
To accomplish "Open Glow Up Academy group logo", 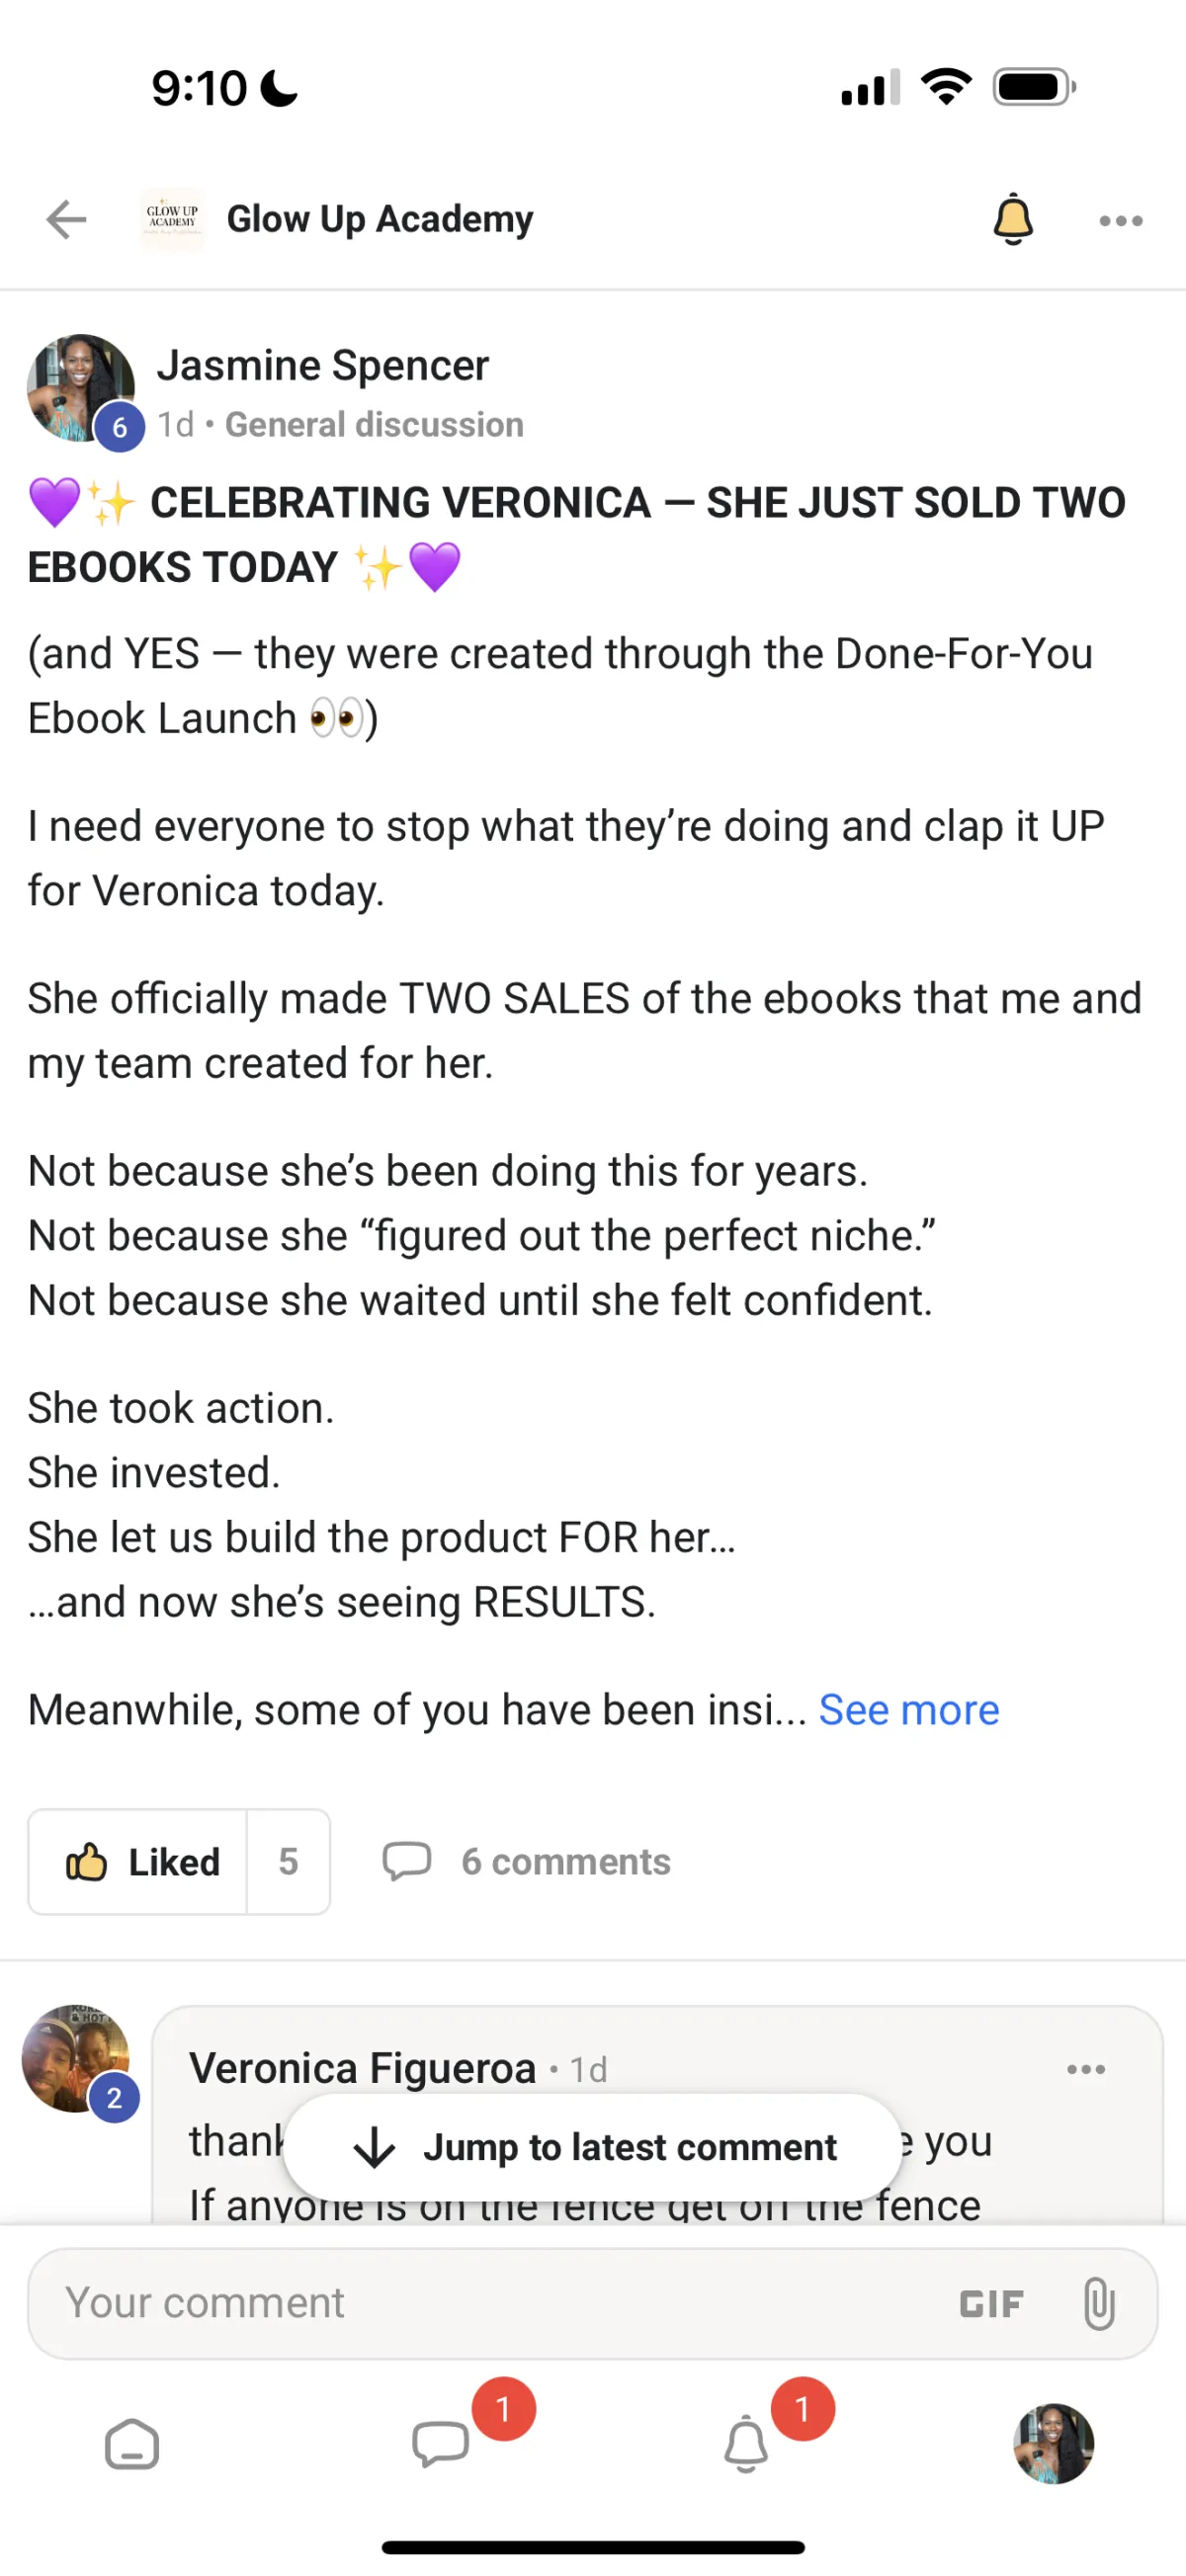I will [172, 220].
